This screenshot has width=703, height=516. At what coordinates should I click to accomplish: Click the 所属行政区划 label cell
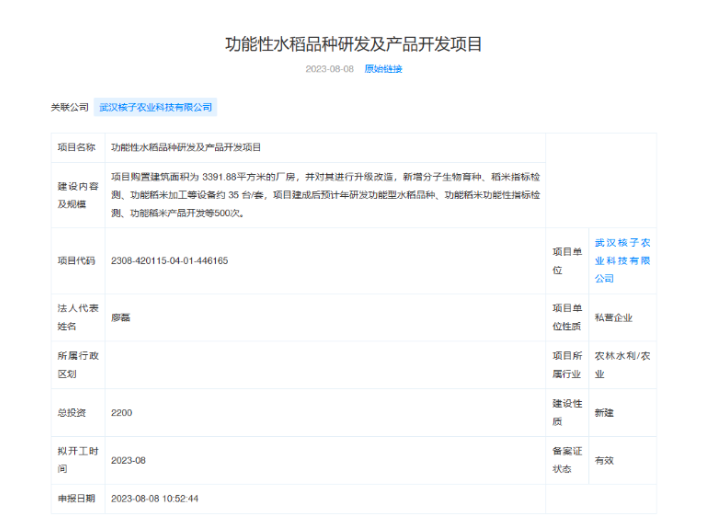pos(76,365)
